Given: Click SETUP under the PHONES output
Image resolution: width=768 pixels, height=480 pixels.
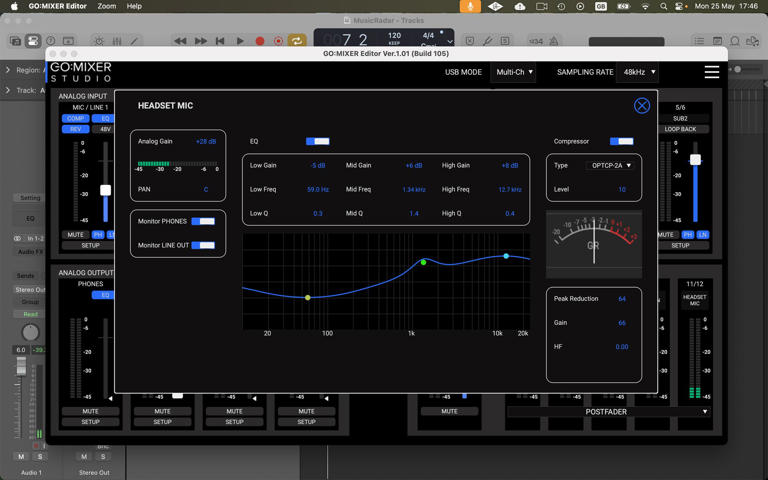Looking at the screenshot, I should [x=90, y=422].
